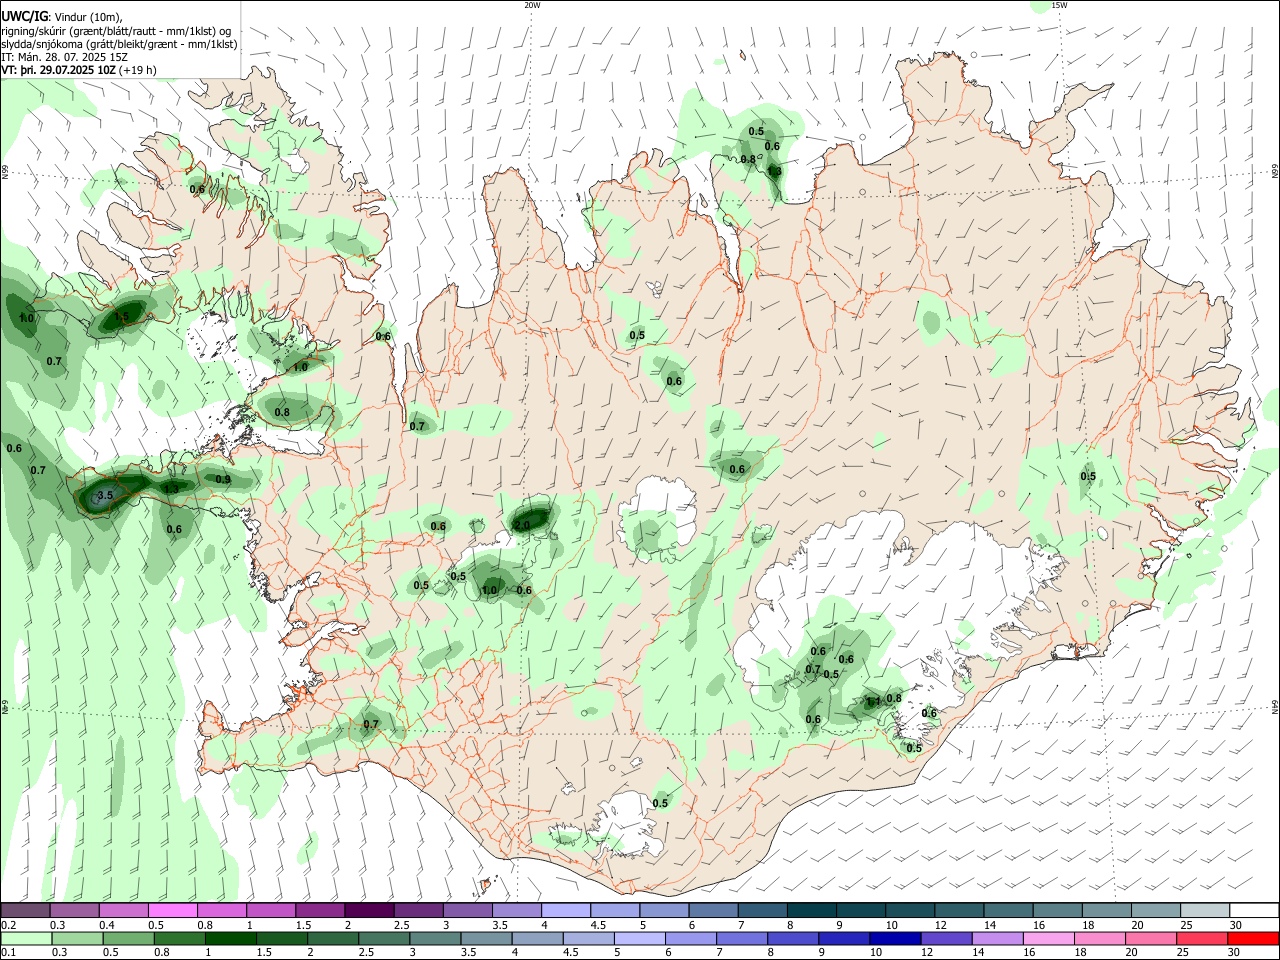This screenshot has height=960, width=1280.
Task: Click the 3.5 precipitation peak value on map
Action: (x=105, y=495)
